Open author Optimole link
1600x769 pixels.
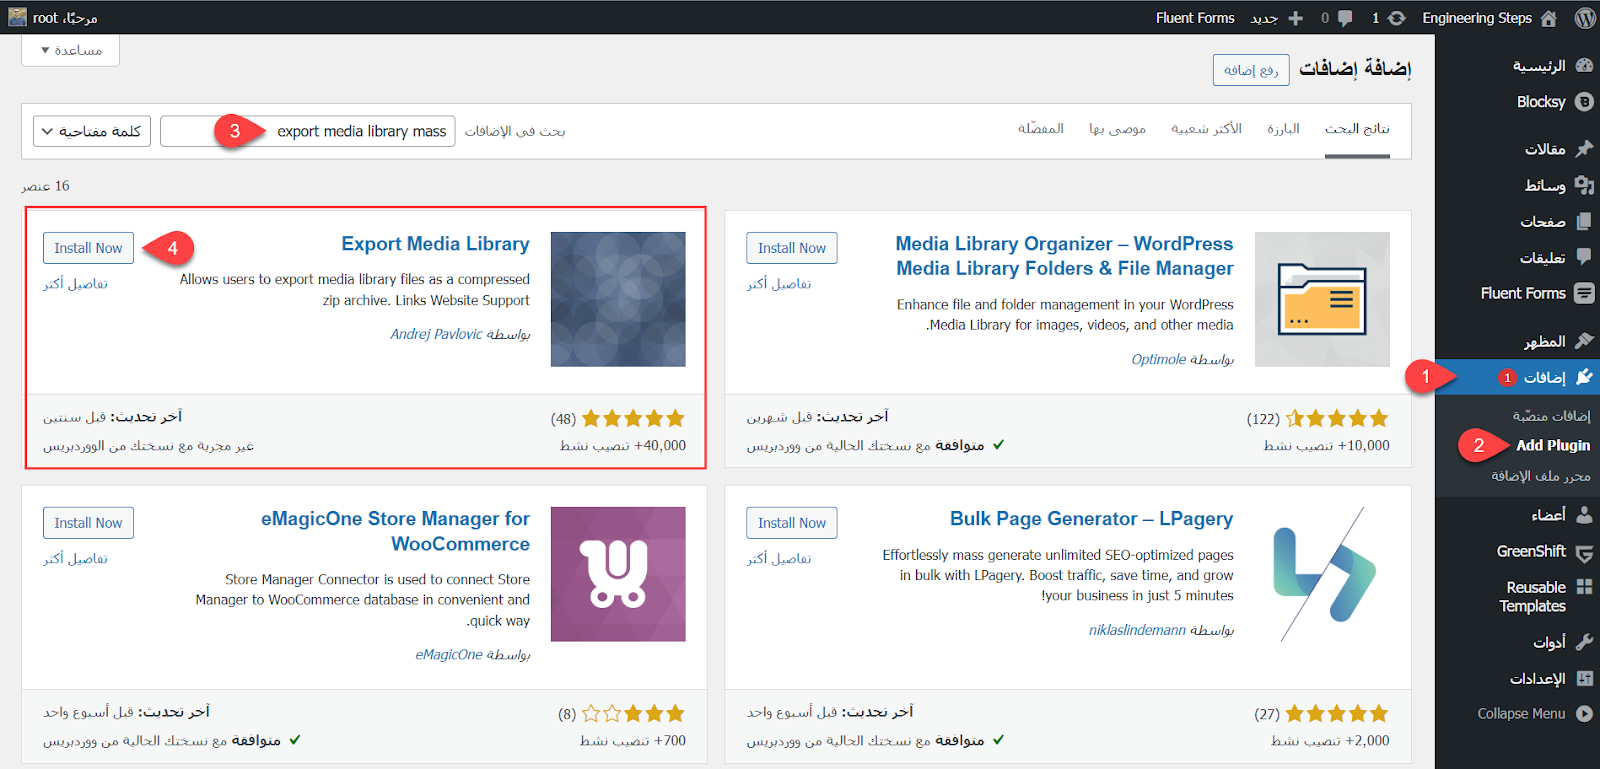(1158, 359)
